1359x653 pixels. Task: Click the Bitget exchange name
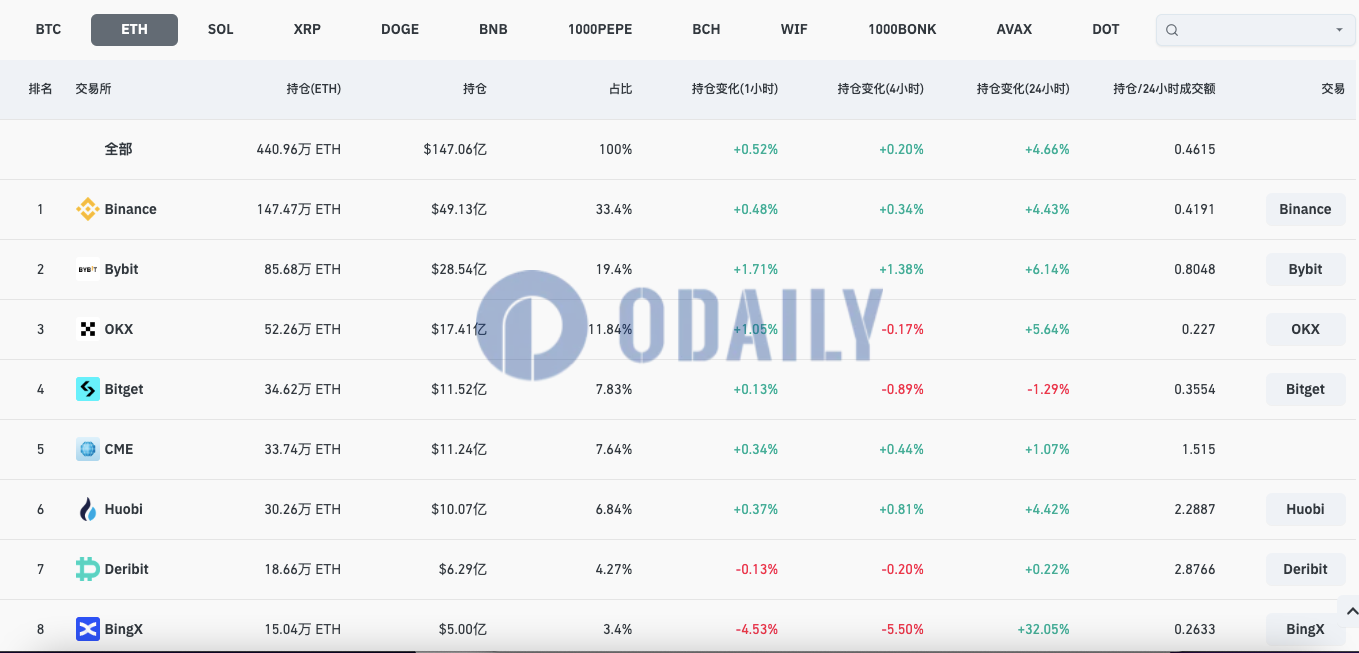(124, 389)
